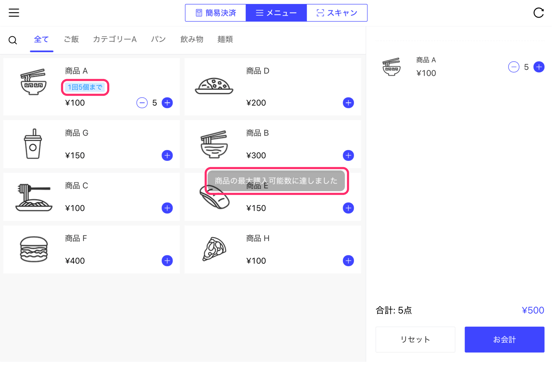Click the refresh icon at top right
This screenshot has width=552, height=365.
[538, 13]
